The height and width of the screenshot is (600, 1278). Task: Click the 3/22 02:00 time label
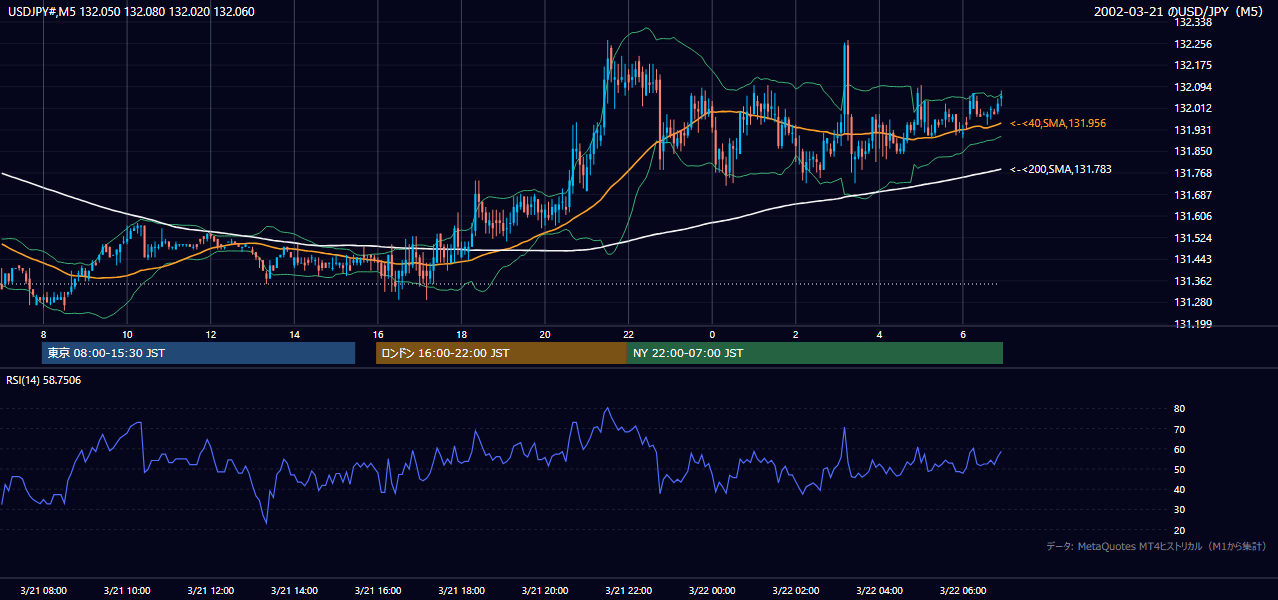[795, 590]
